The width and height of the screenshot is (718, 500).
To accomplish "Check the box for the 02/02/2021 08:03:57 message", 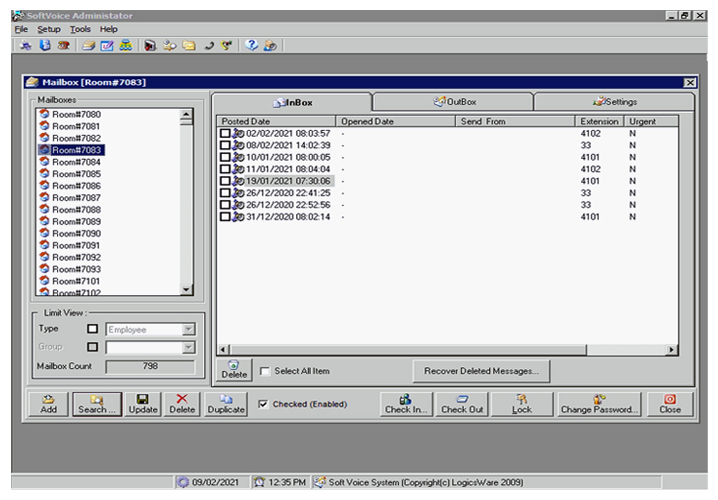I will click(225, 133).
